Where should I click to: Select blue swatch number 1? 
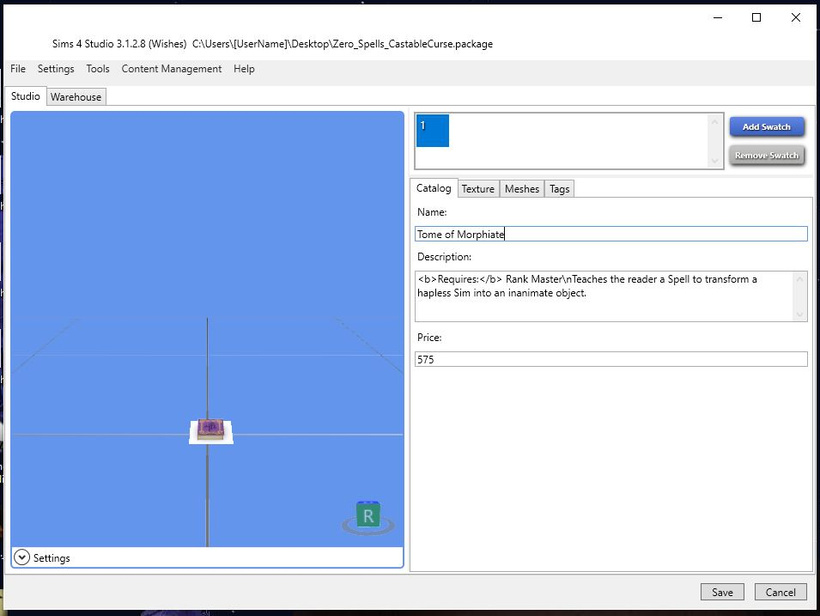click(432, 131)
